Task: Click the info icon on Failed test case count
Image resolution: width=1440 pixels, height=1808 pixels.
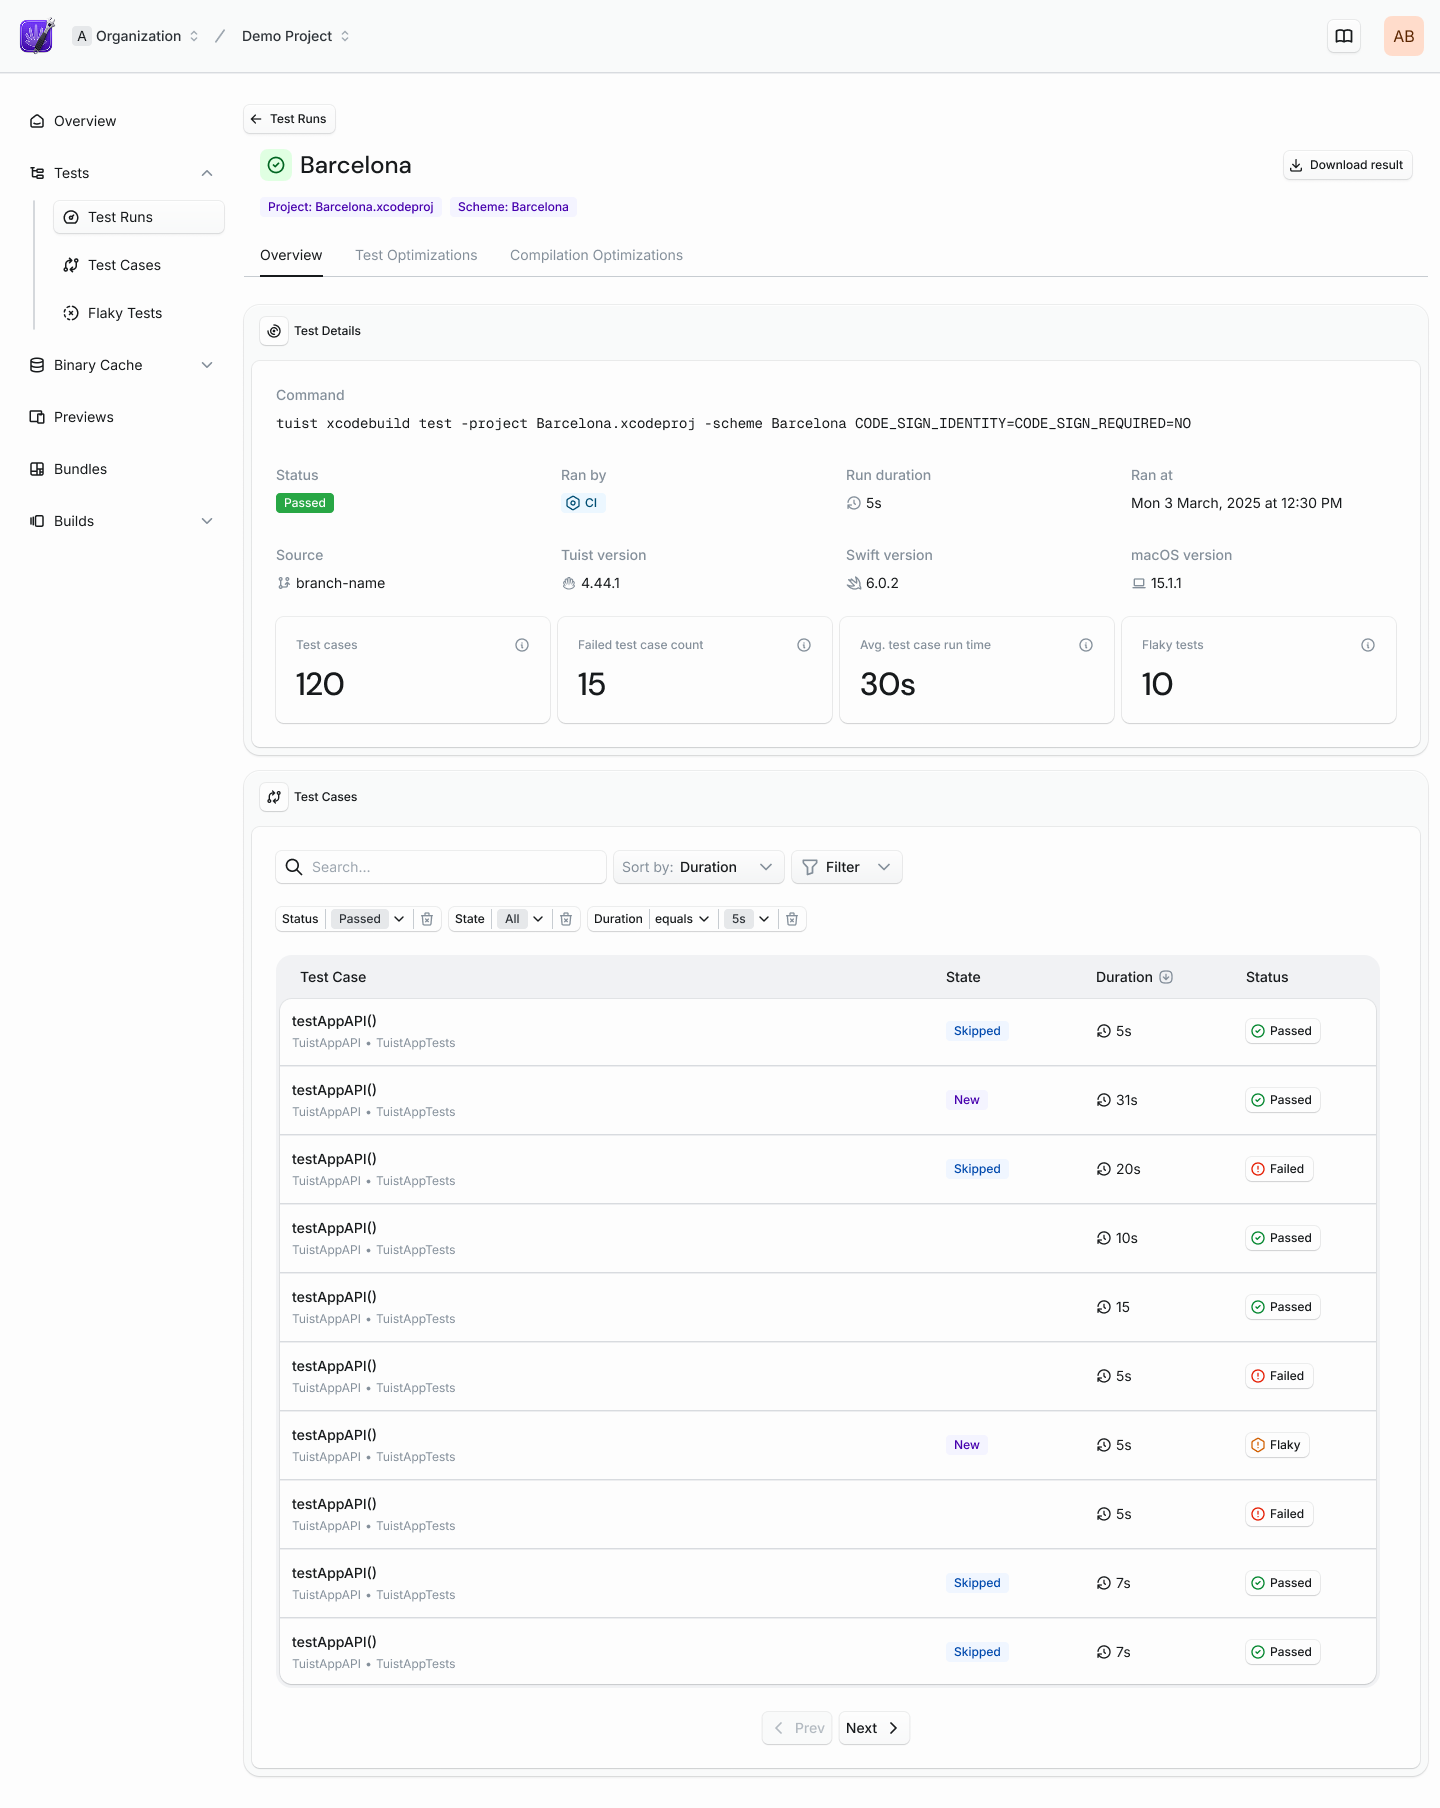Action: pos(804,645)
